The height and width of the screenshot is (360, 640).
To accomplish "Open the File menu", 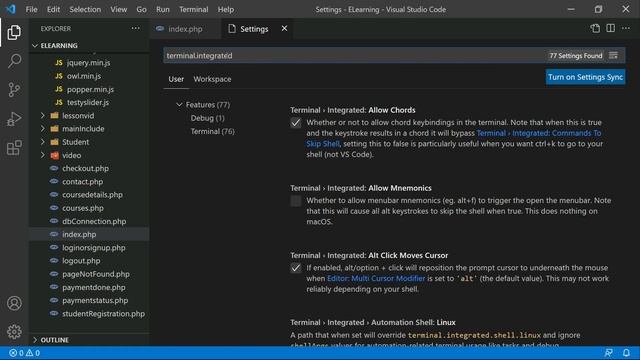I will (31, 9).
